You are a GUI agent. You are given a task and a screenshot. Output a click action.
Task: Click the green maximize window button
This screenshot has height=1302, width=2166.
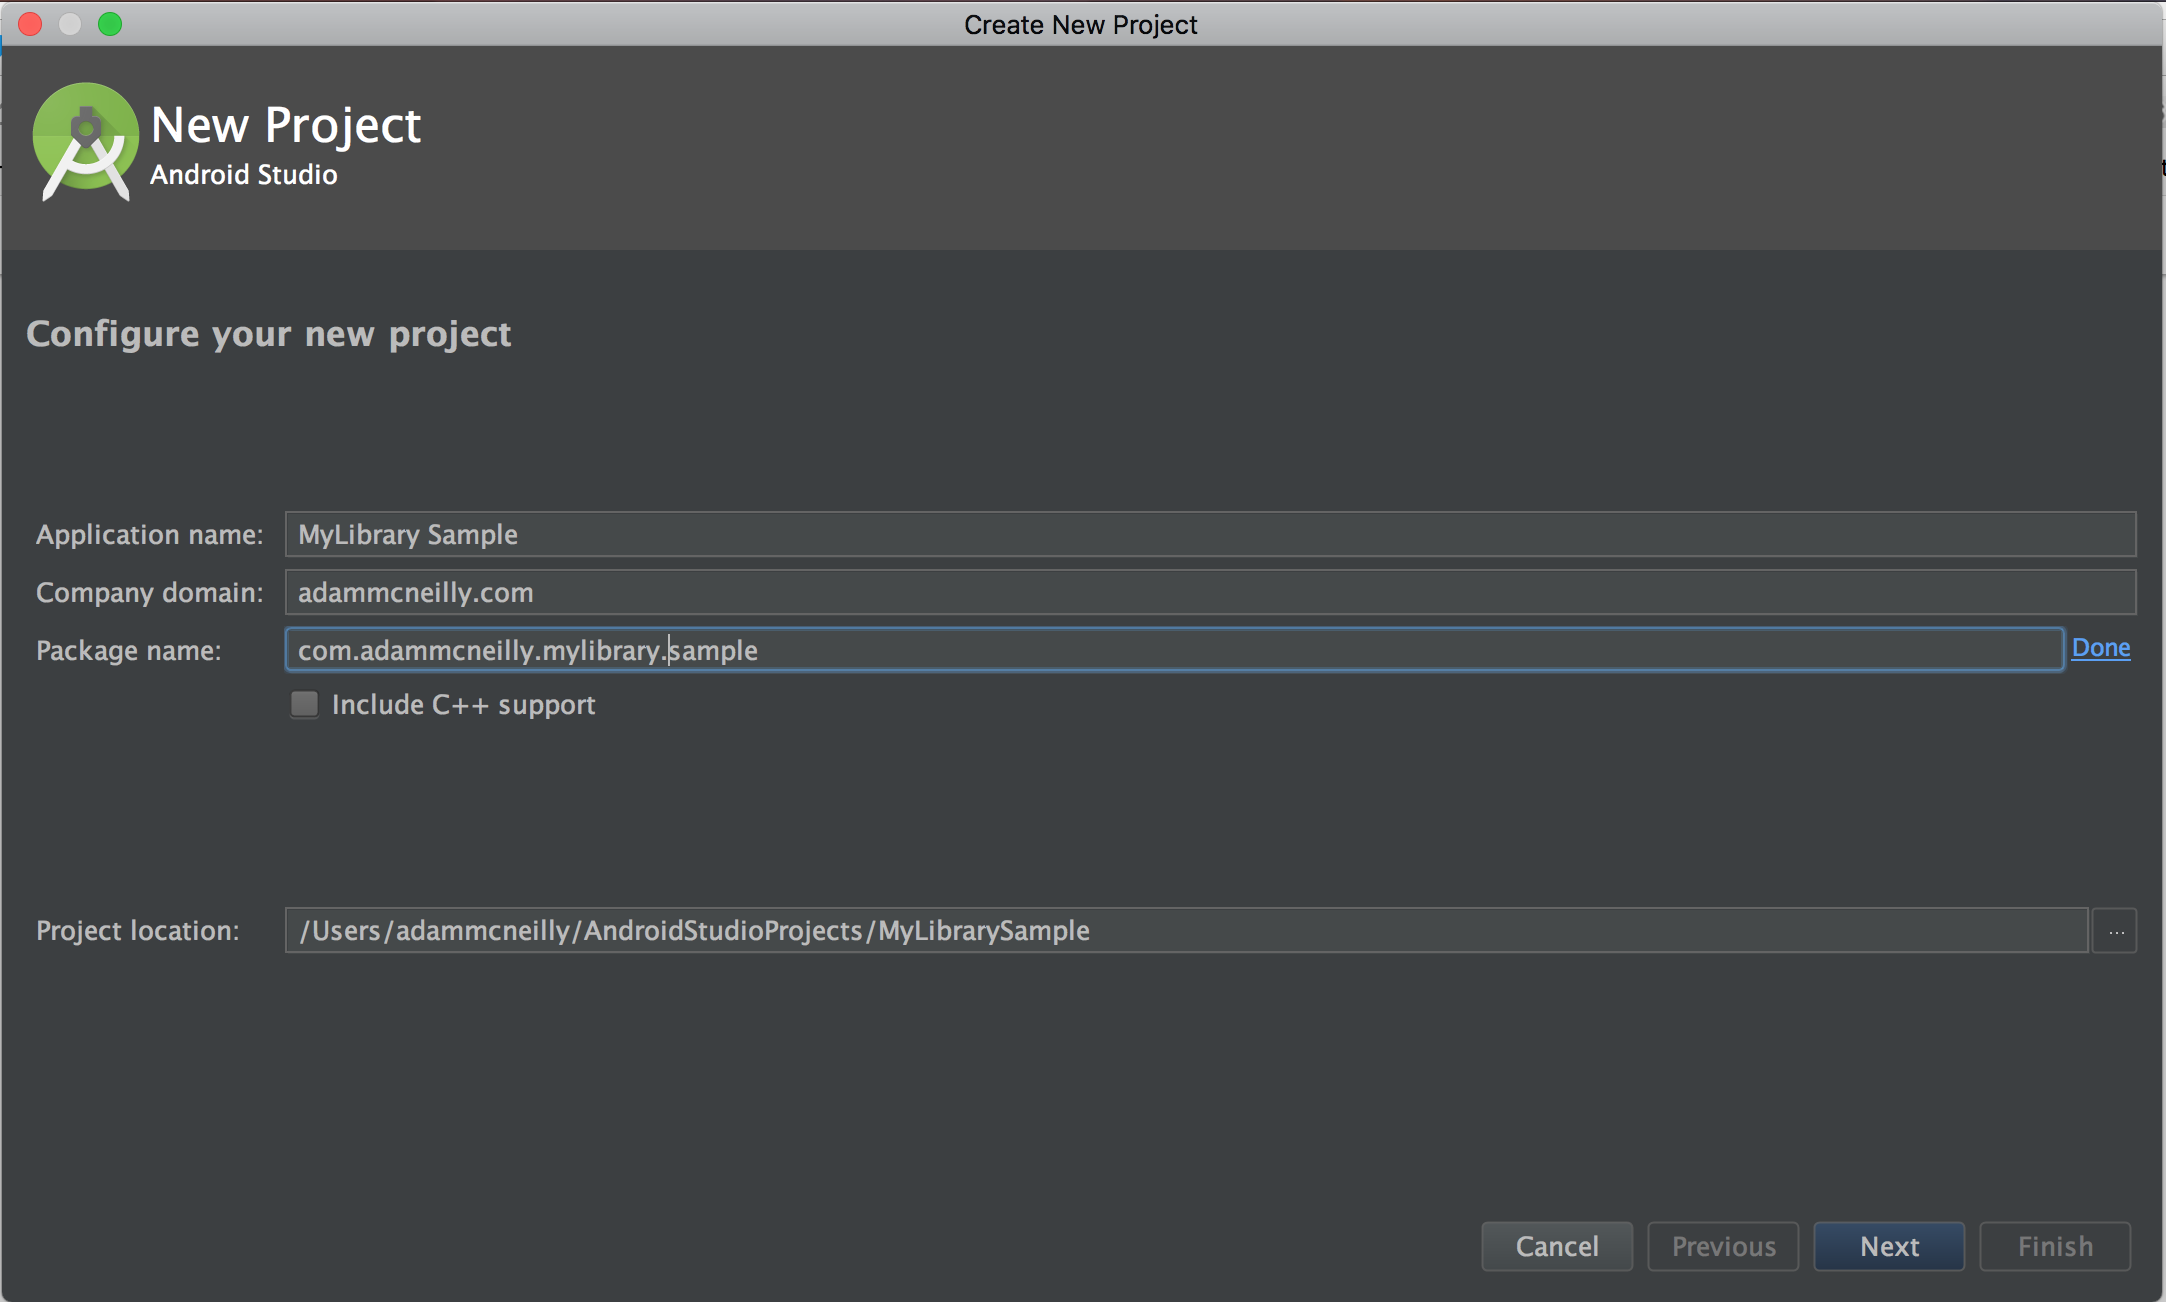click(110, 24)
